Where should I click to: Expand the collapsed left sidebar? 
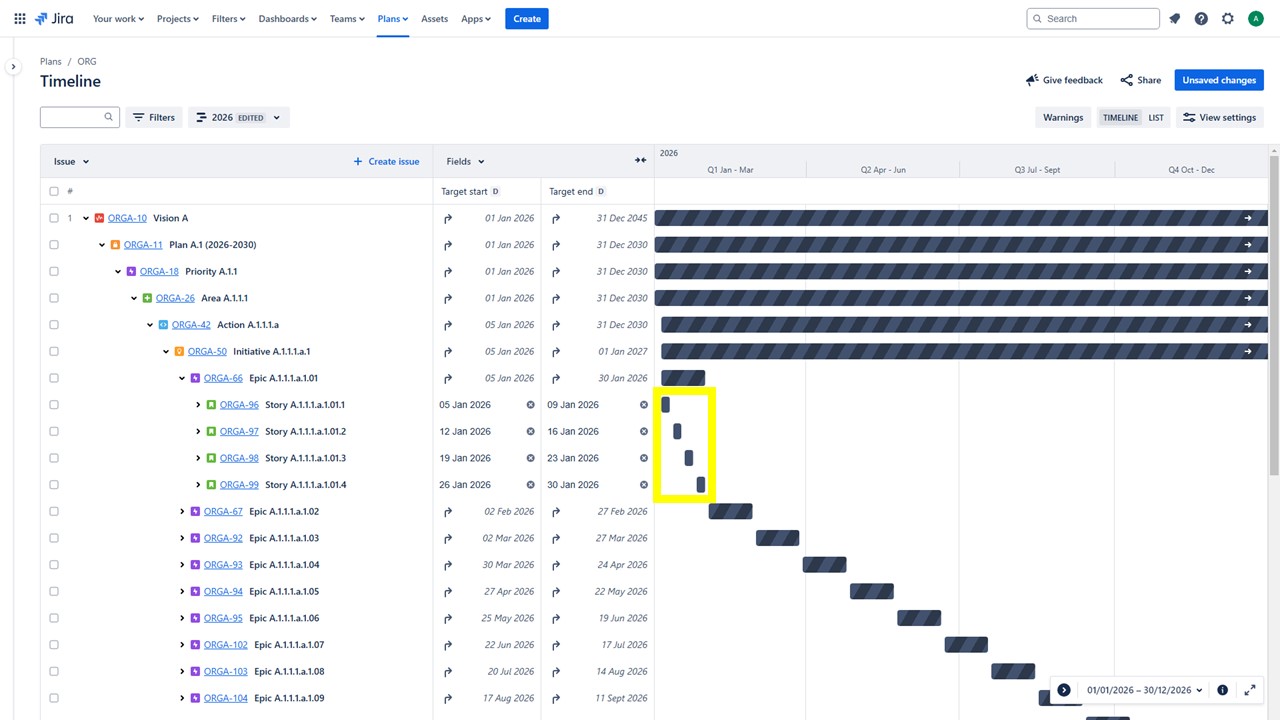pyautogui.click(x=13, y=67)
